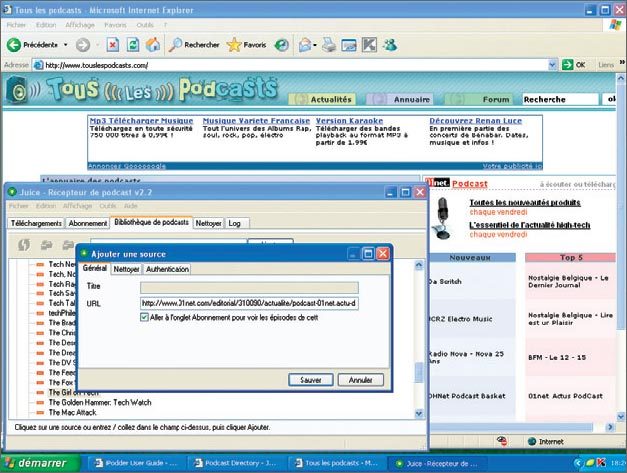Screen dimensions: 627x473
Task: Click the browser Stop icon
Action: 112,45
